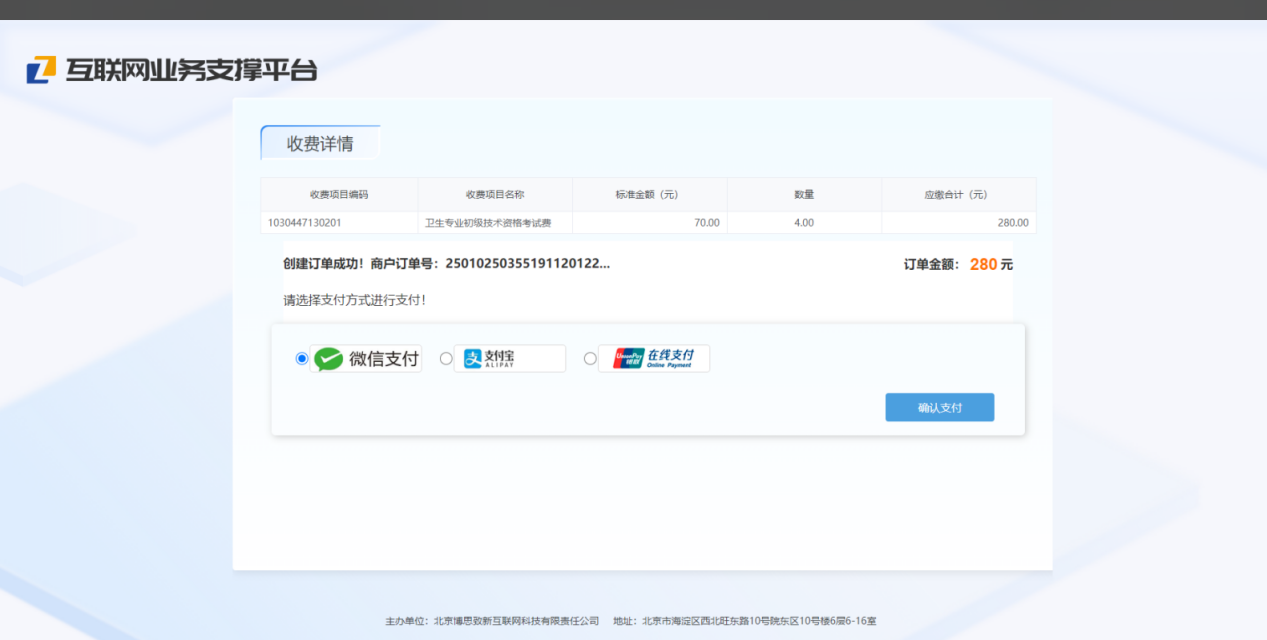
Task: Click the truncated merchant order number
Action: (x=527, y=264)
